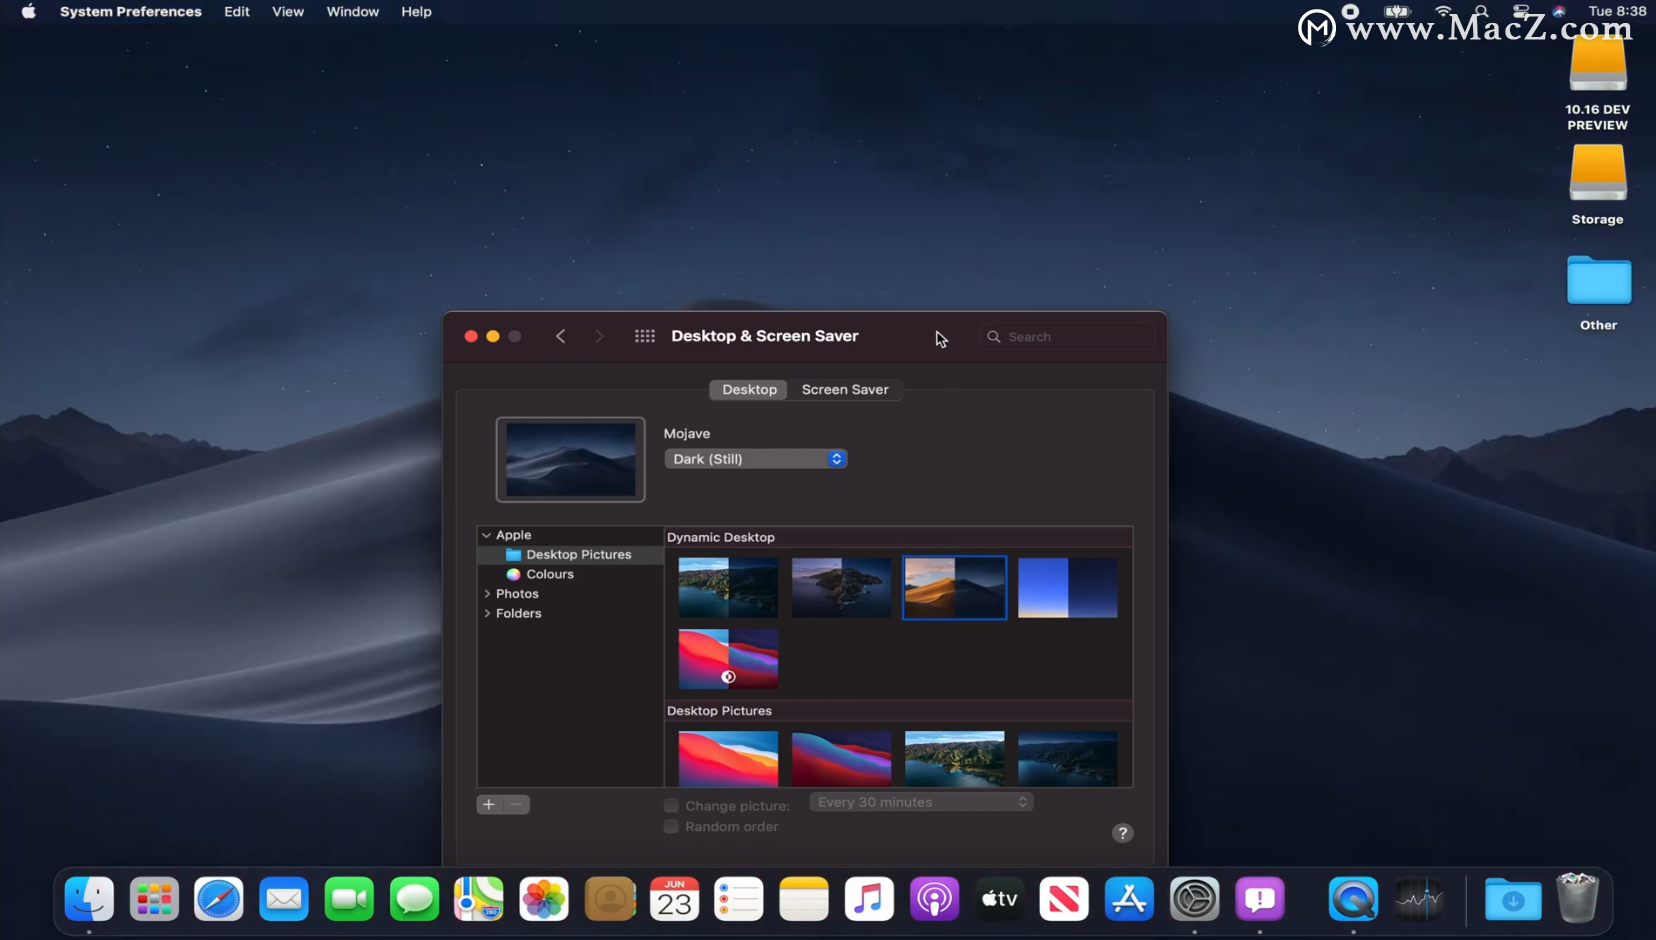
Task: Go back in System Preferences
Action: (x=561, y=336)
